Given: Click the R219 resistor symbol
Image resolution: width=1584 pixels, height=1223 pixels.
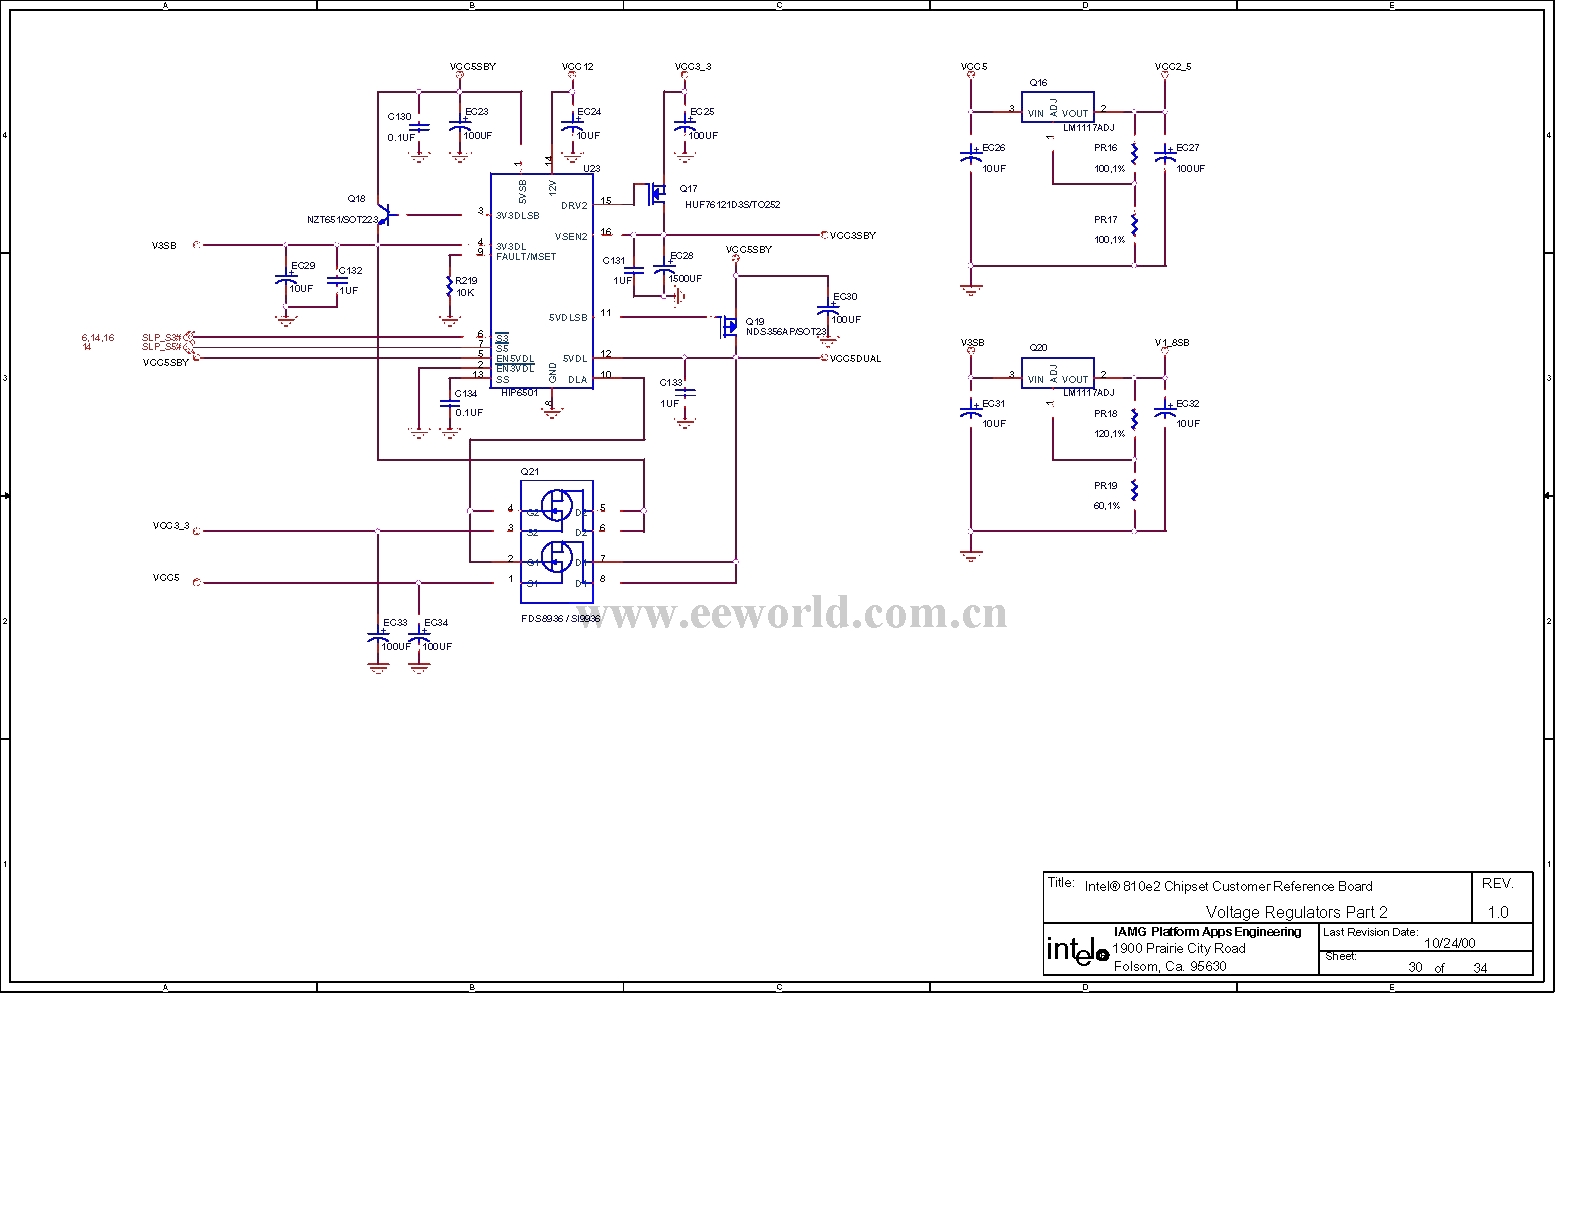Looking at the screenshot, I should click(449, 288).
